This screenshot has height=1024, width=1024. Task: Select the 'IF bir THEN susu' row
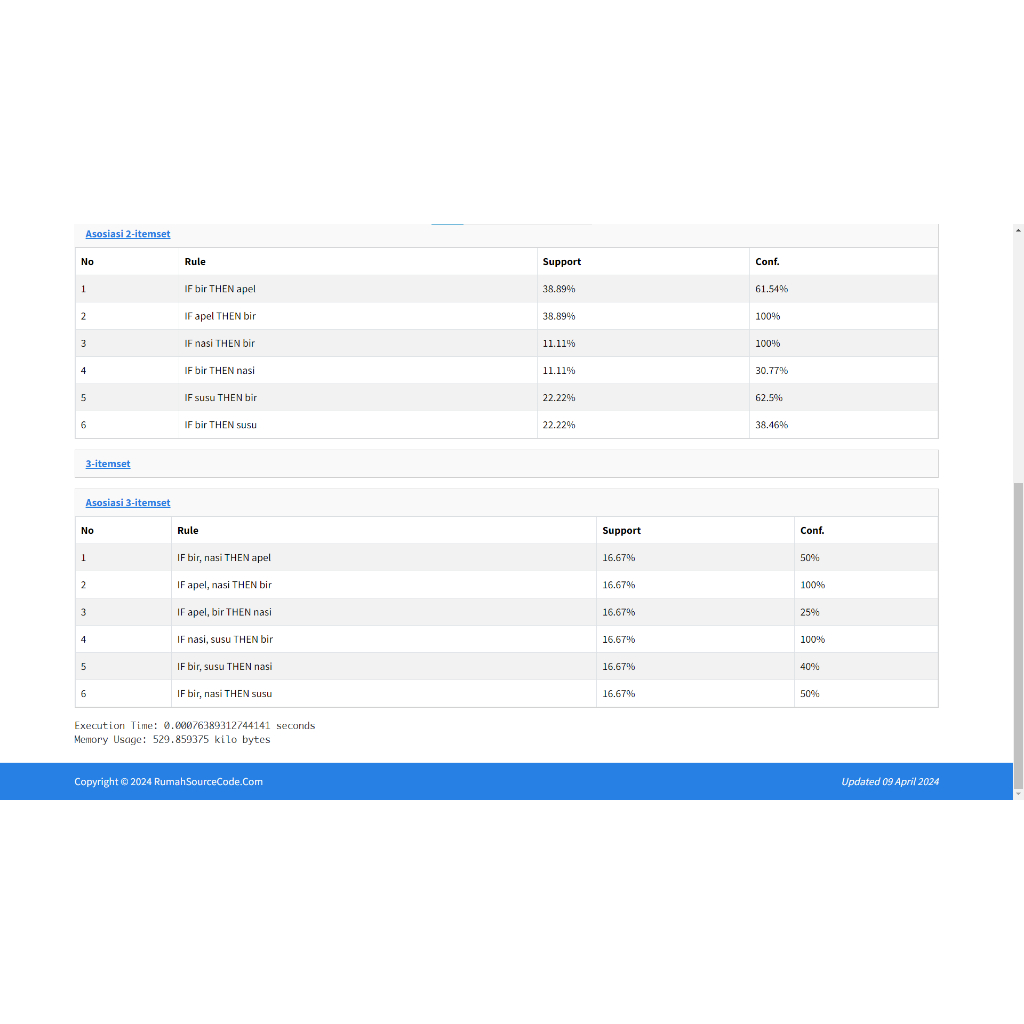(x=220, y=425)
